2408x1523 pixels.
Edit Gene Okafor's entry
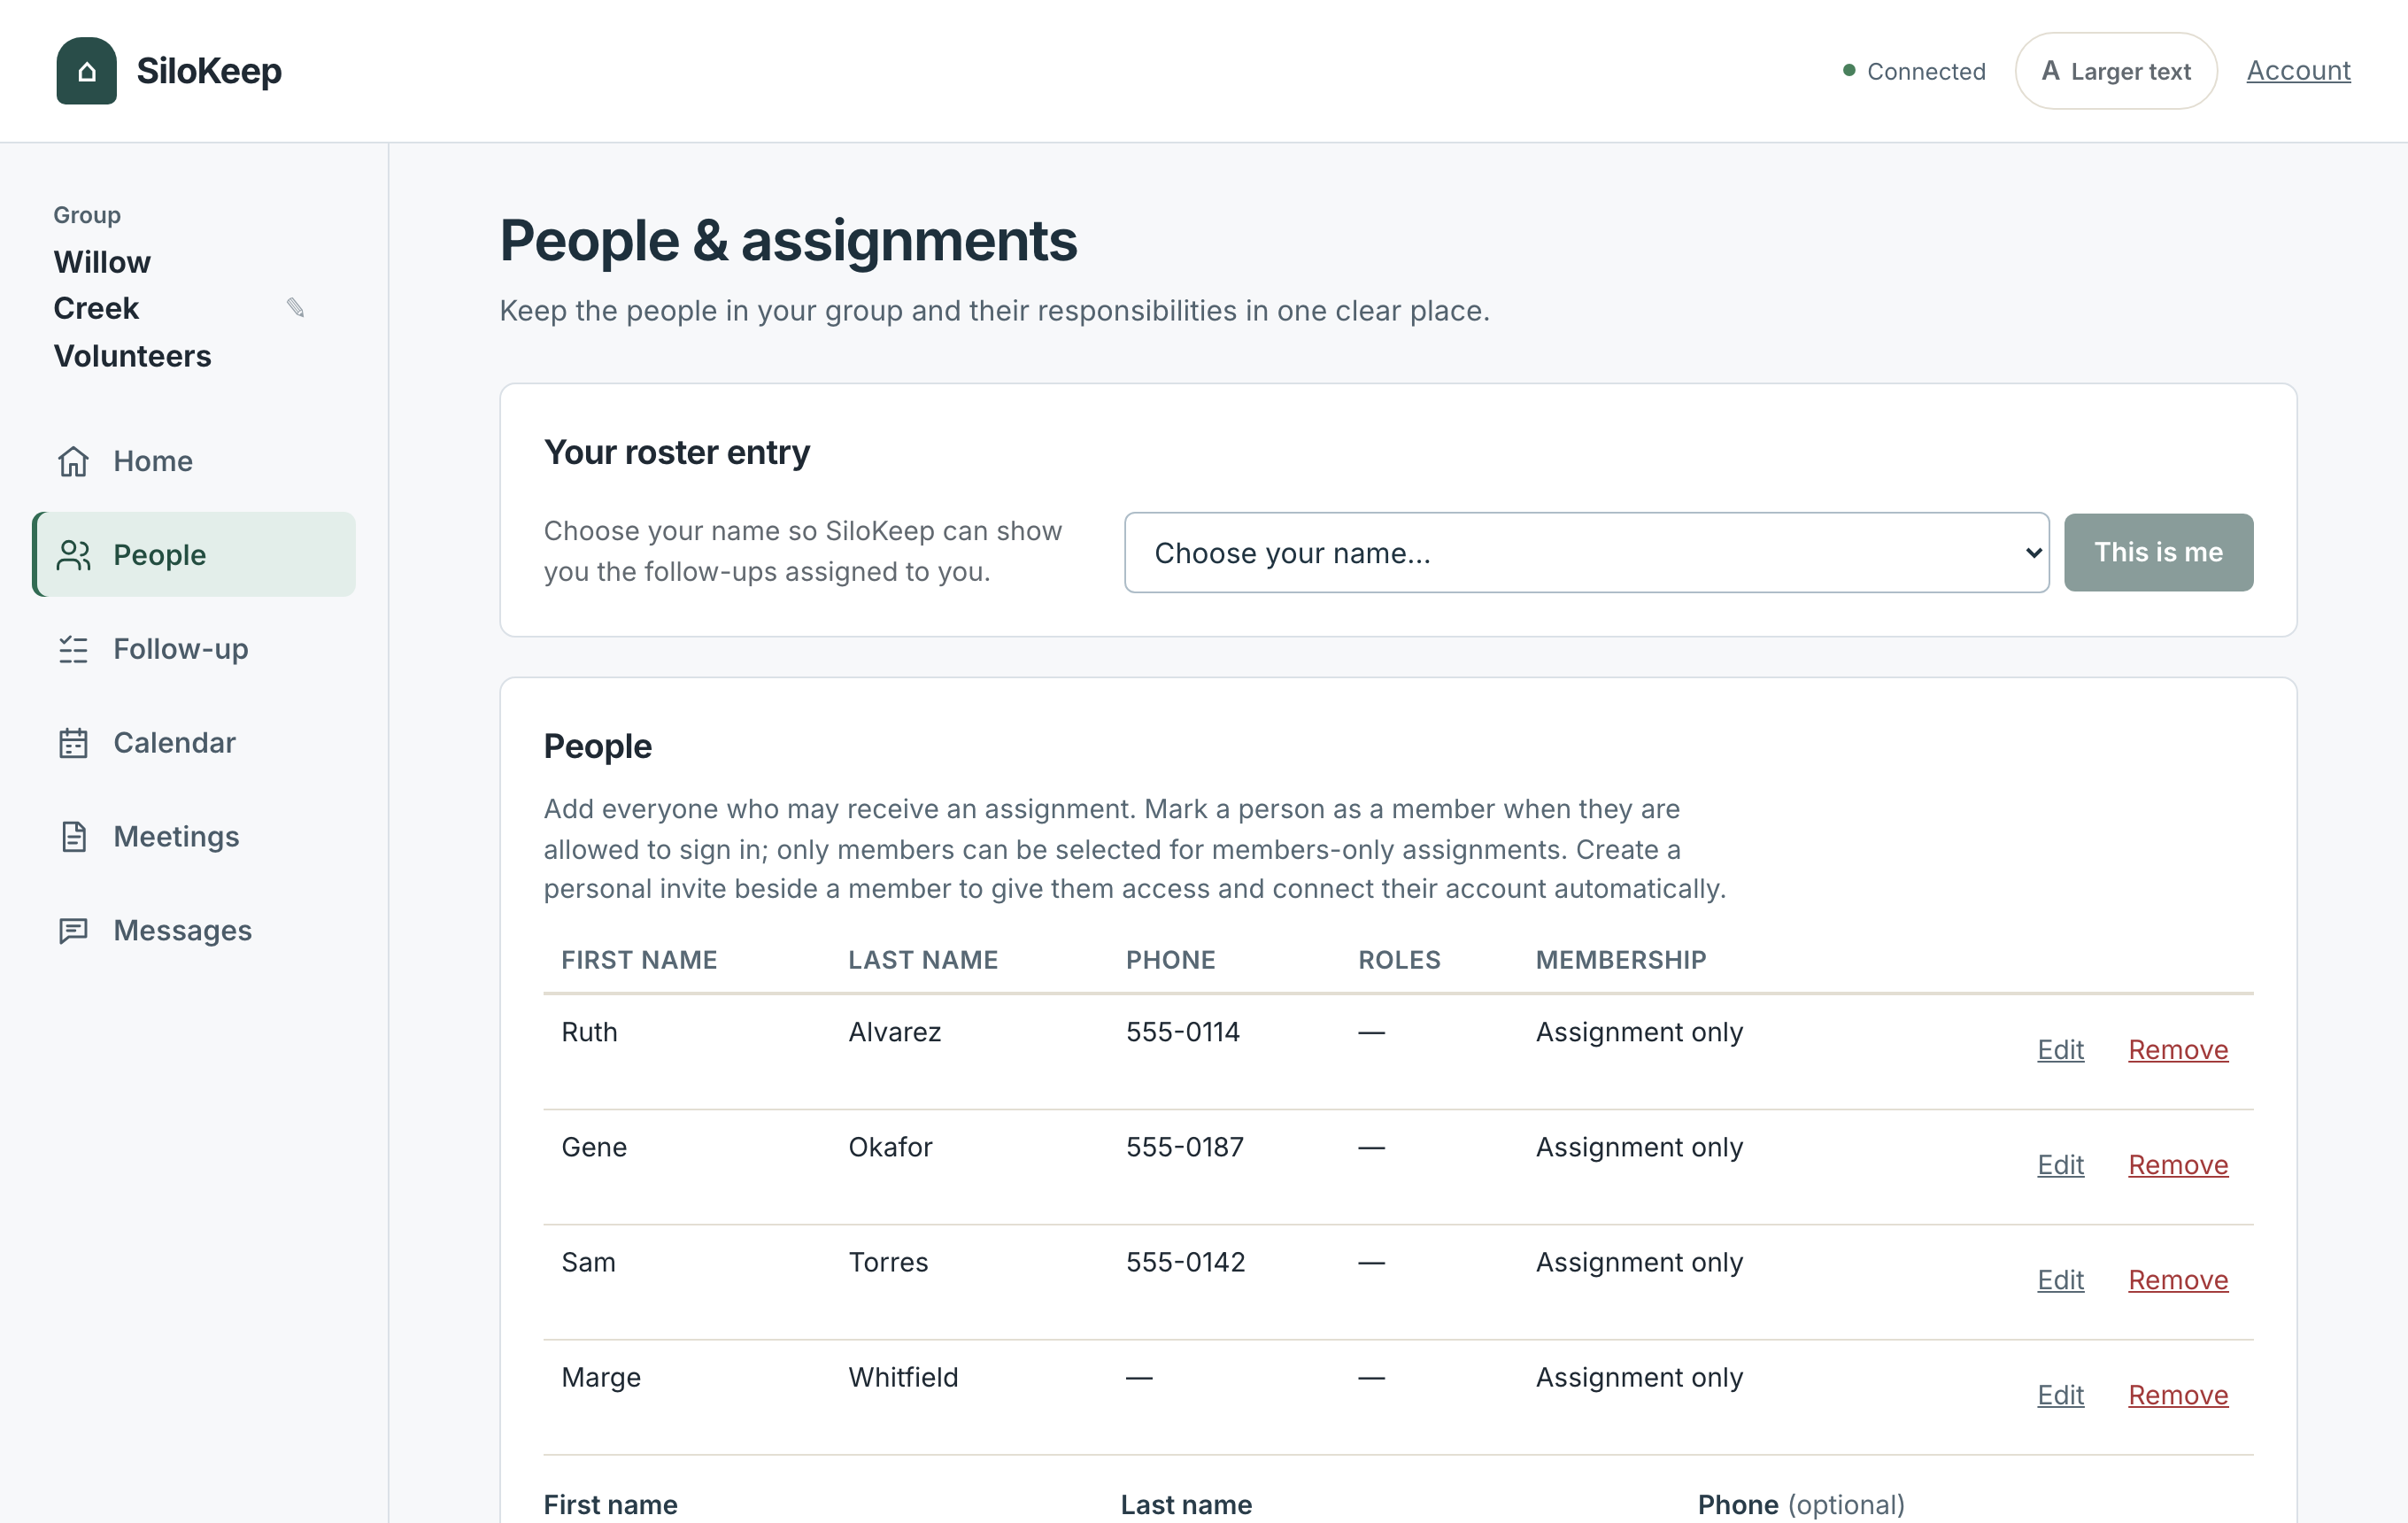(x=2060, y=1165)
